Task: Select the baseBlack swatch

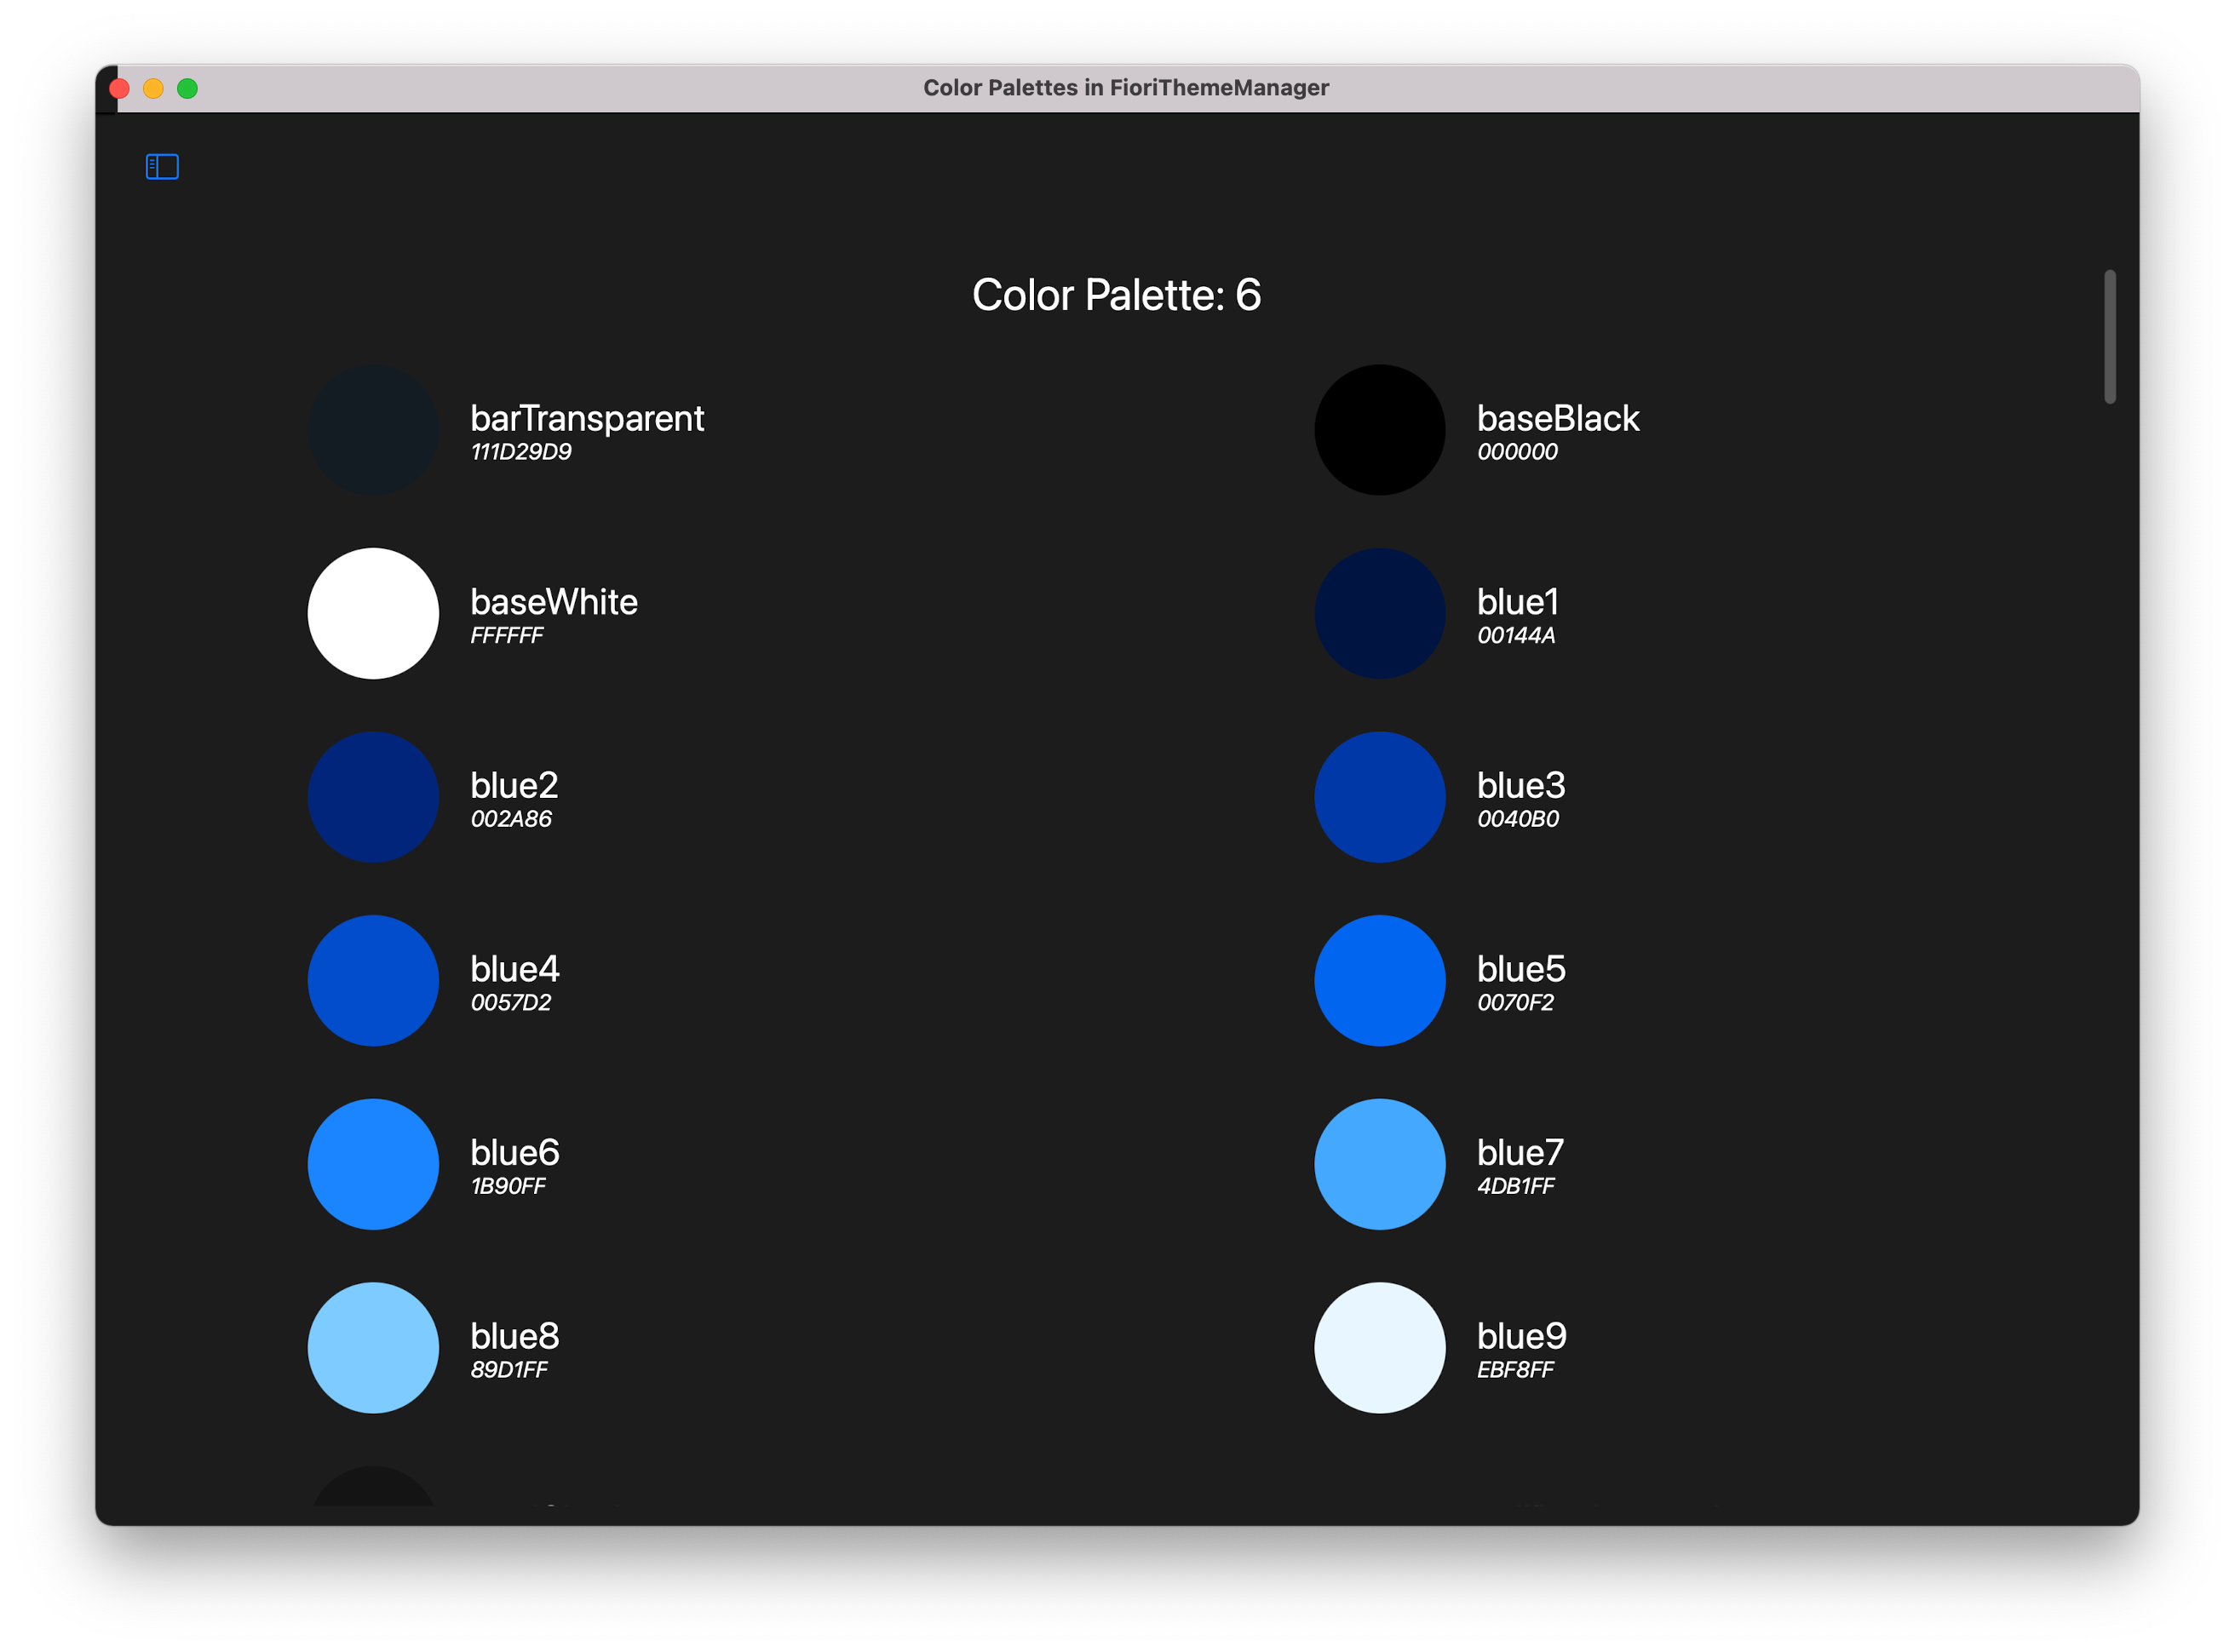Action: tap(1379, 429)
